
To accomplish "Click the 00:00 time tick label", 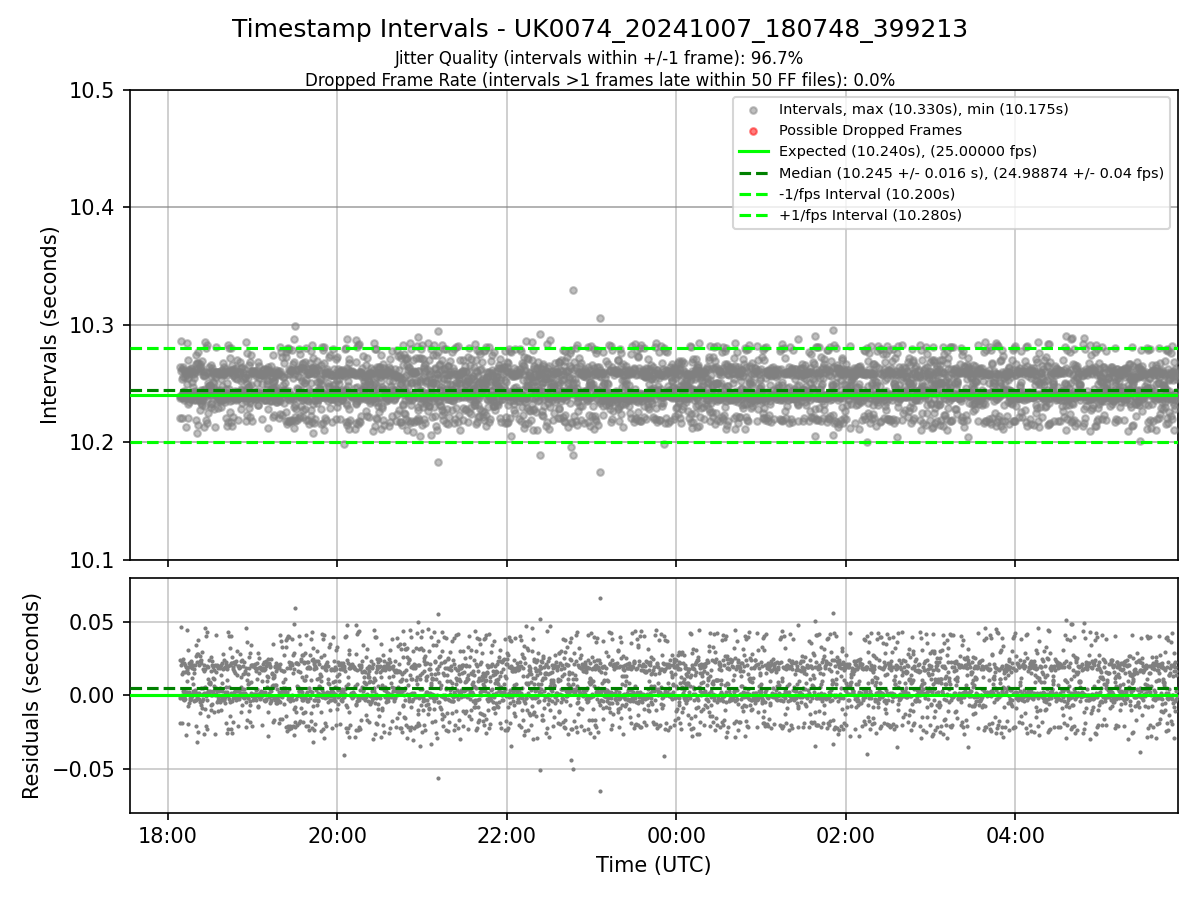I will pos(676,834).
